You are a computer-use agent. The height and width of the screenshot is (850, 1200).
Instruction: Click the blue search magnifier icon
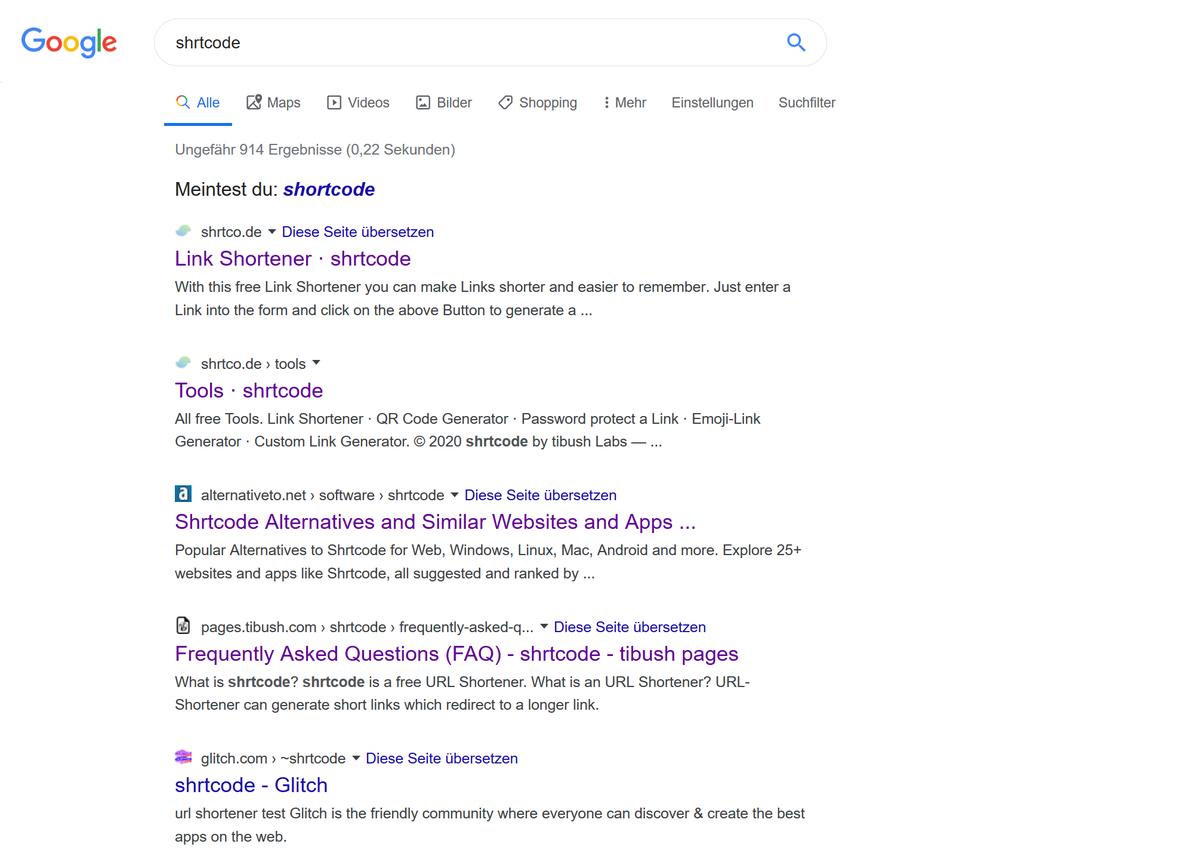(796, 42)
